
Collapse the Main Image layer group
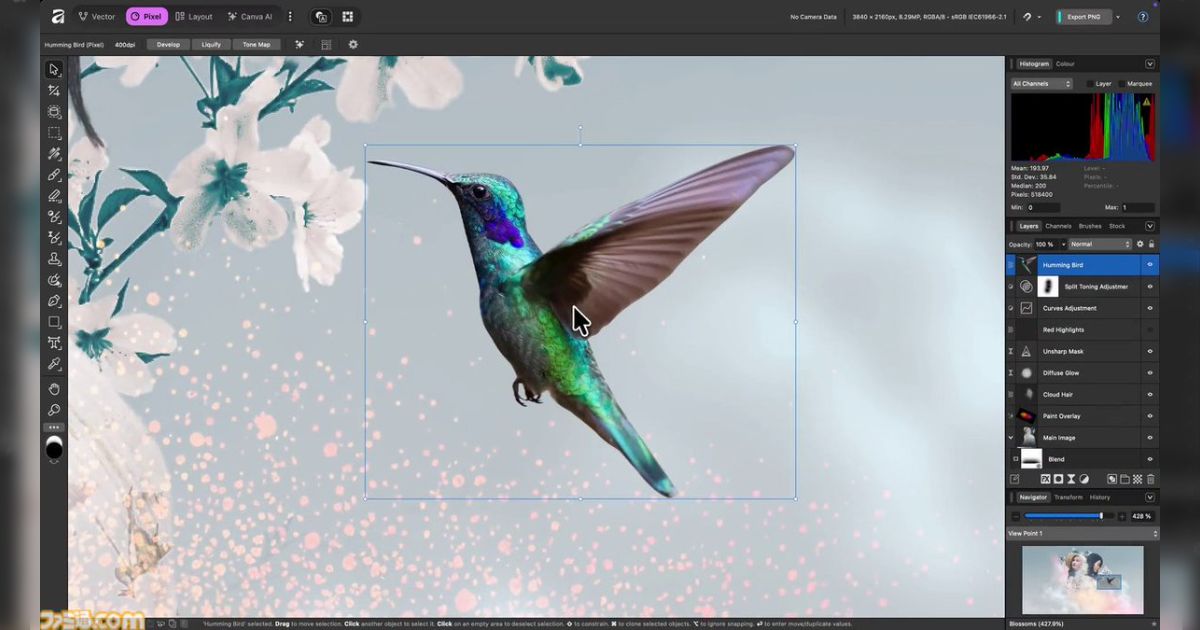click(x=1011, y=437)
